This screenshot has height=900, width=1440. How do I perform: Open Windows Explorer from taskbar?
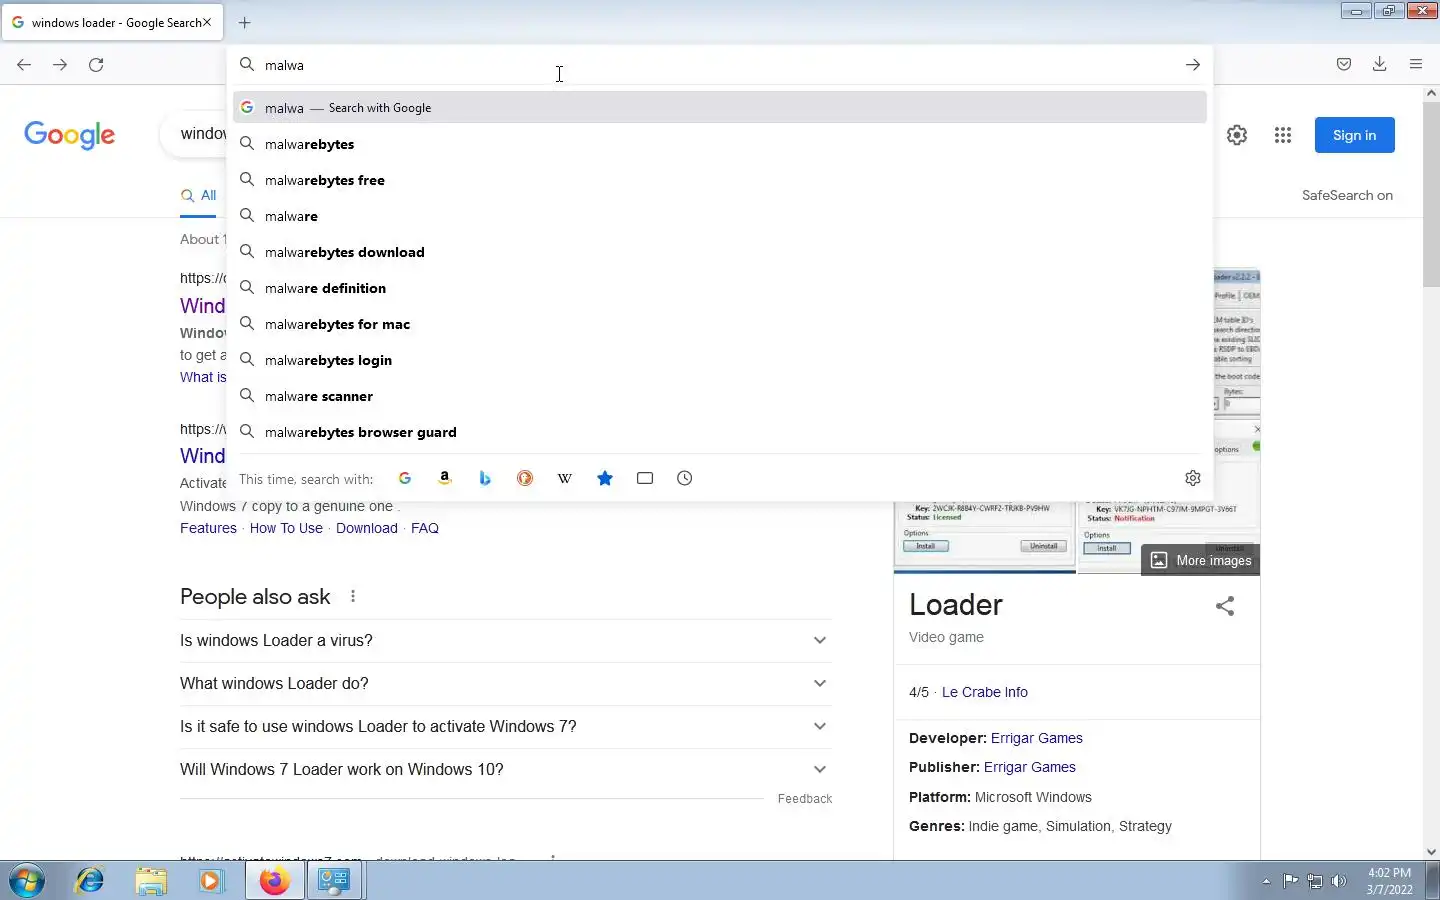[151, 881]
